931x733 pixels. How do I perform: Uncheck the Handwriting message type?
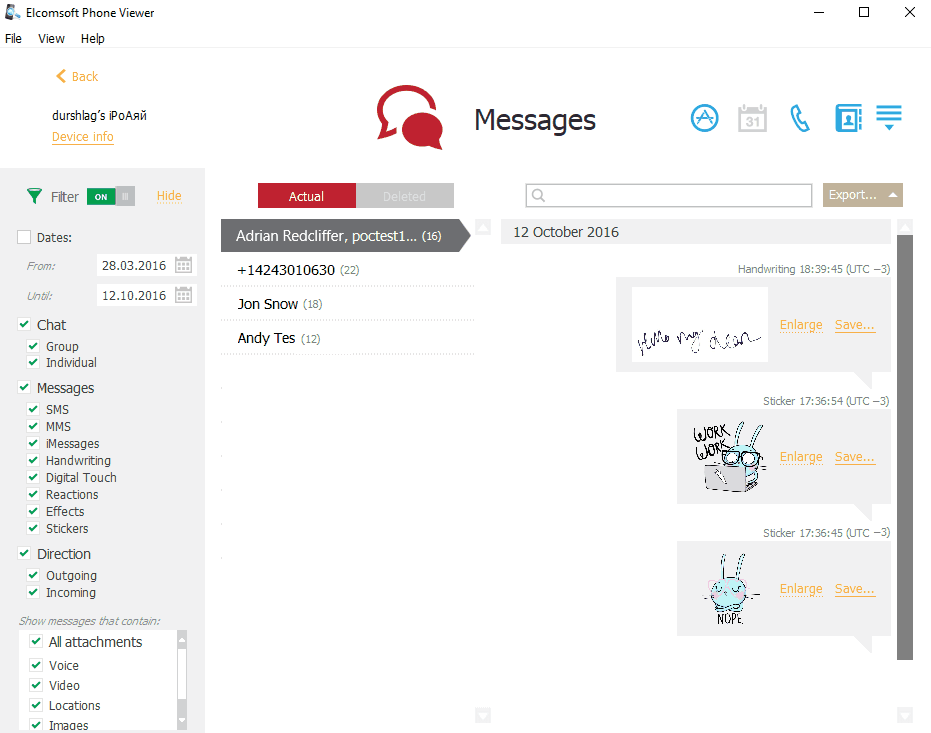coord(35,461)
